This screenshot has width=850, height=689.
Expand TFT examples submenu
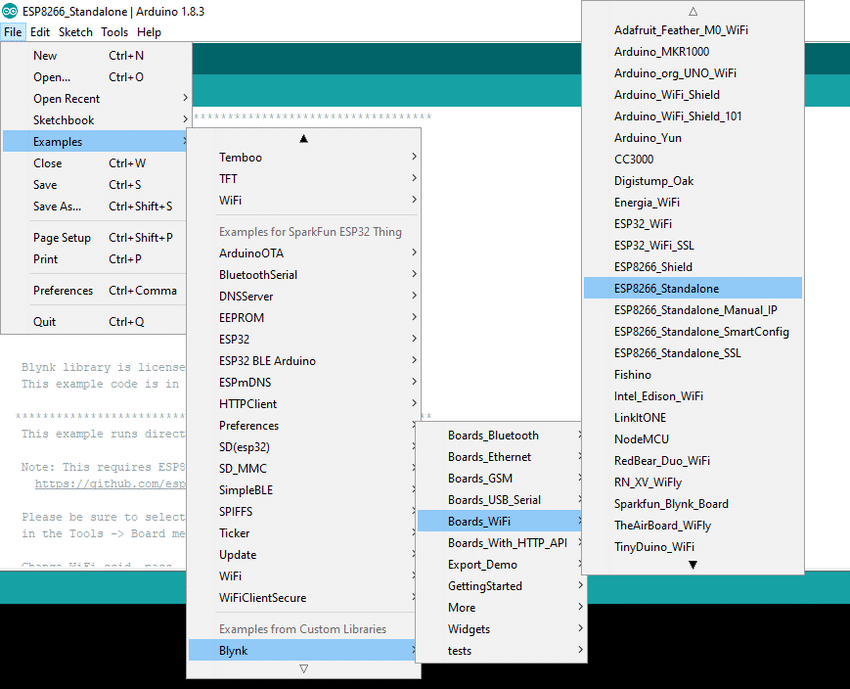point(304,179)
